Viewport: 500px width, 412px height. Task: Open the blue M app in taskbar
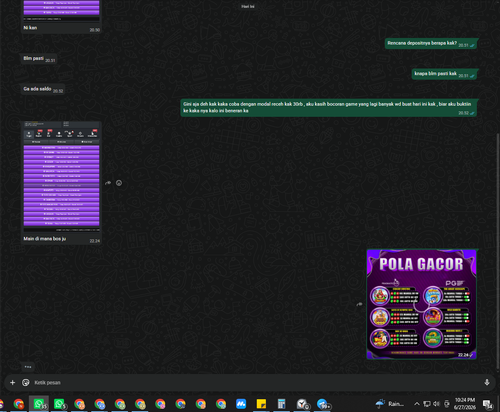(241, 404)
